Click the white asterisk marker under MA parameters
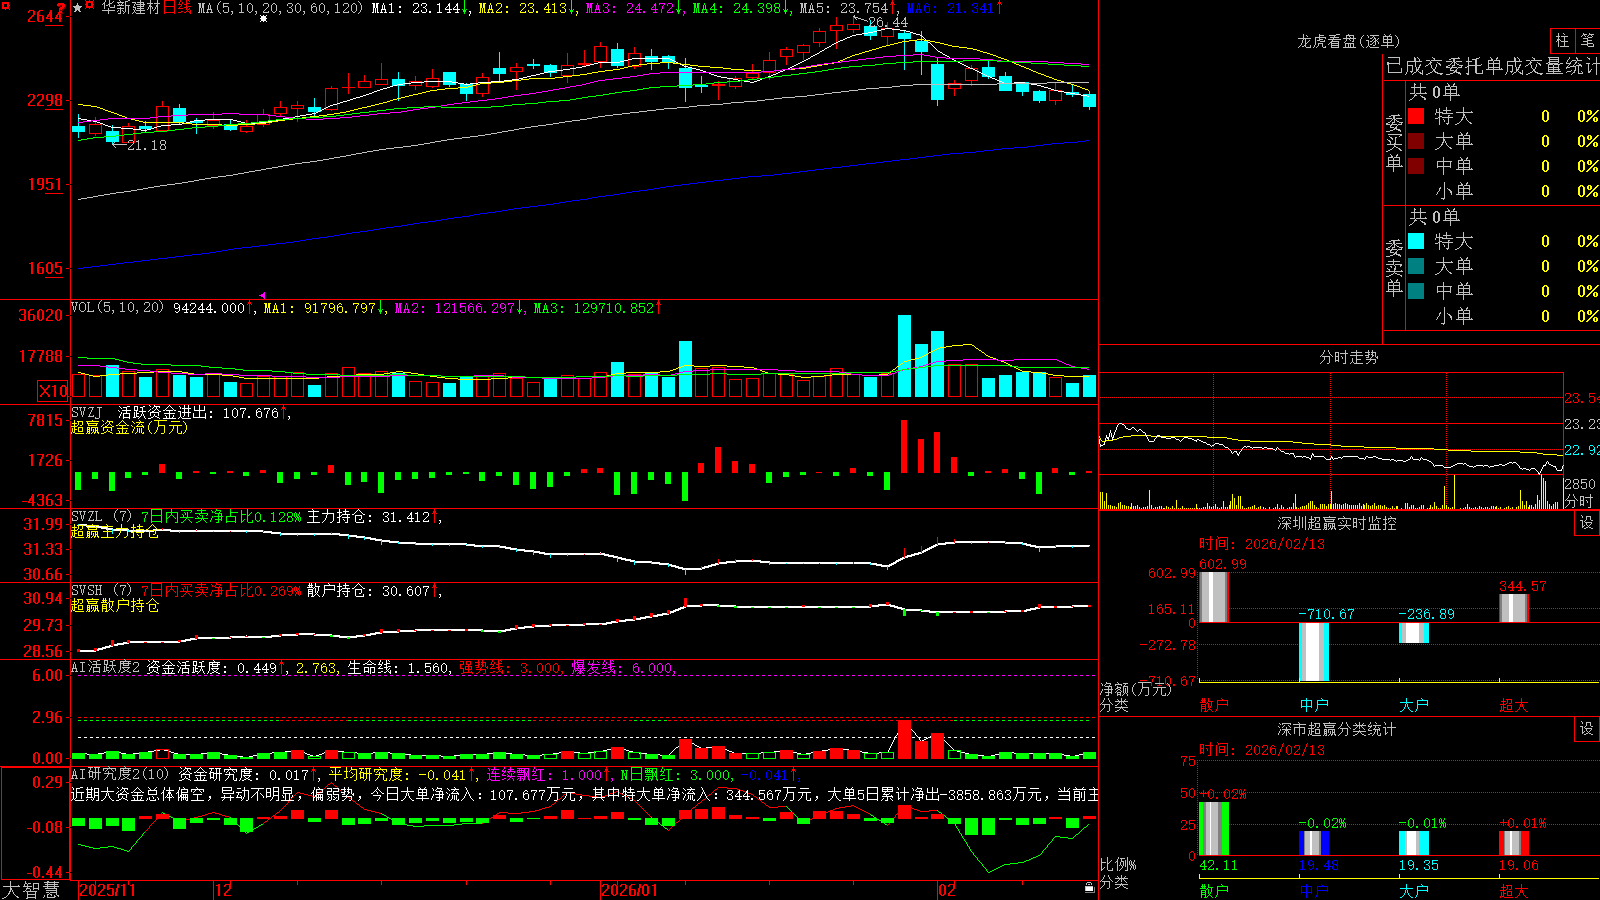The height and width of the screenshot is (900, 1600). (x=264, y=19)
